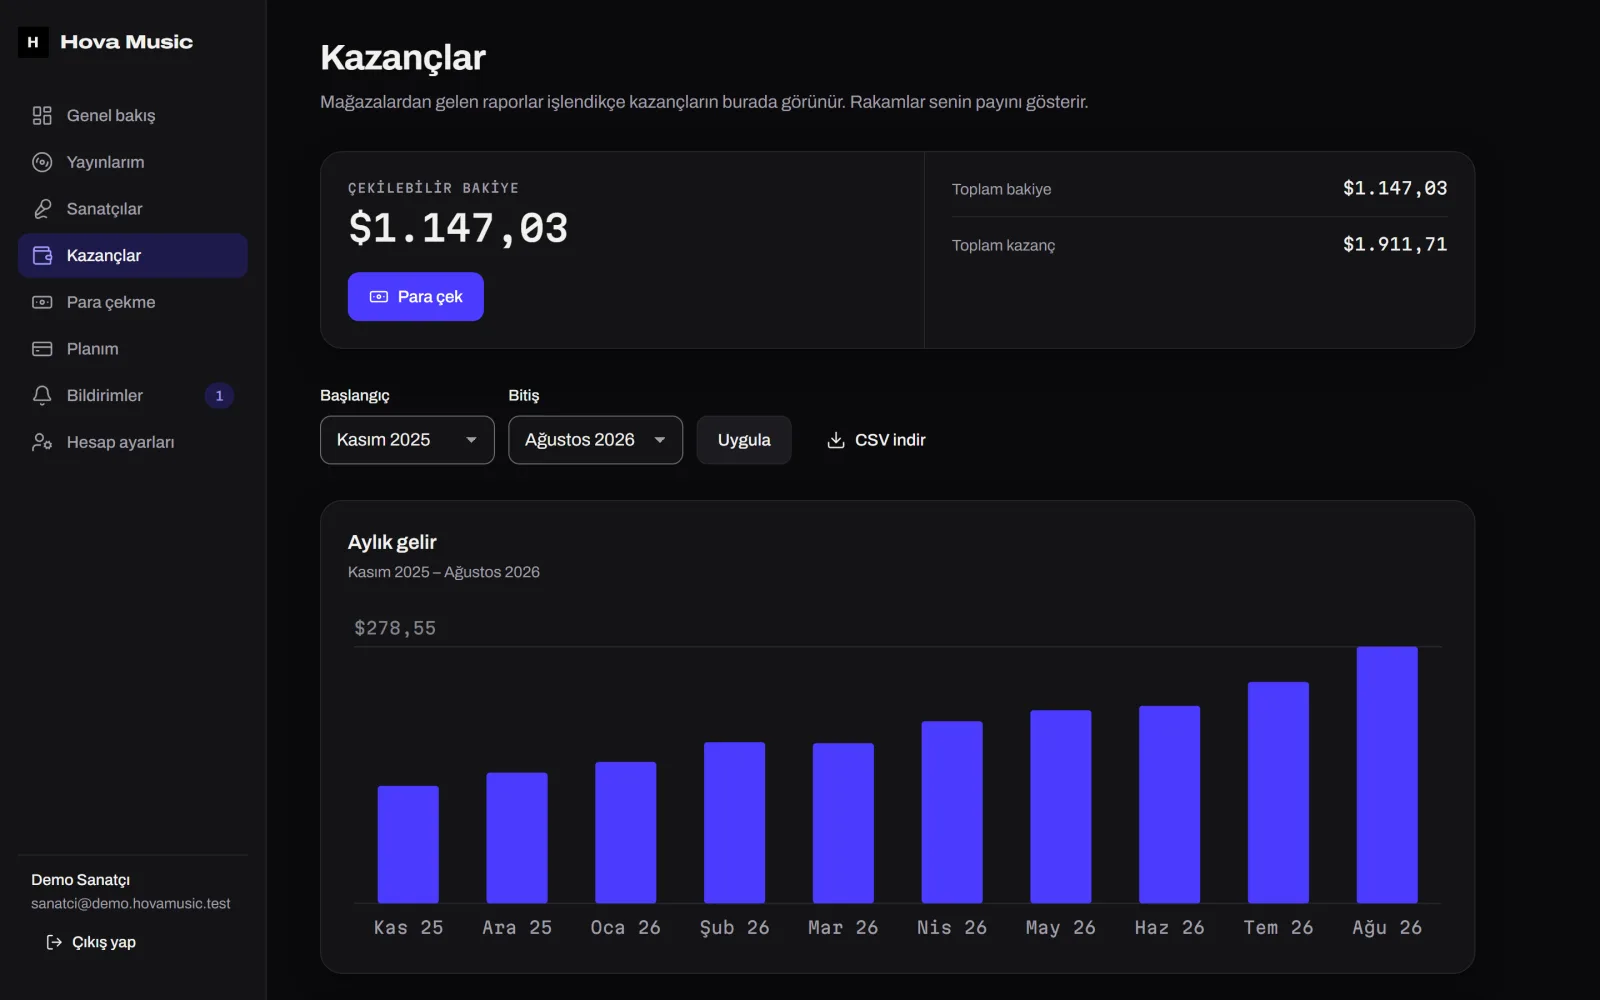Open Hesap ayarları
This screenshot has height=1000, width=1600.
(x=133, y=442)
